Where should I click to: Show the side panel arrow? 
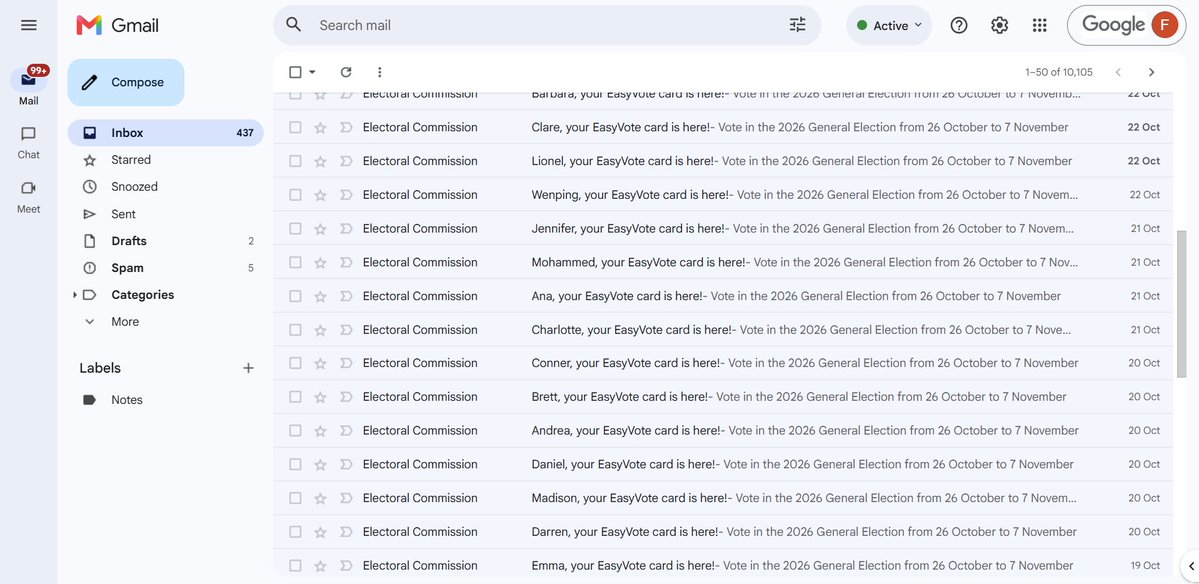[x=1191, y=566]
